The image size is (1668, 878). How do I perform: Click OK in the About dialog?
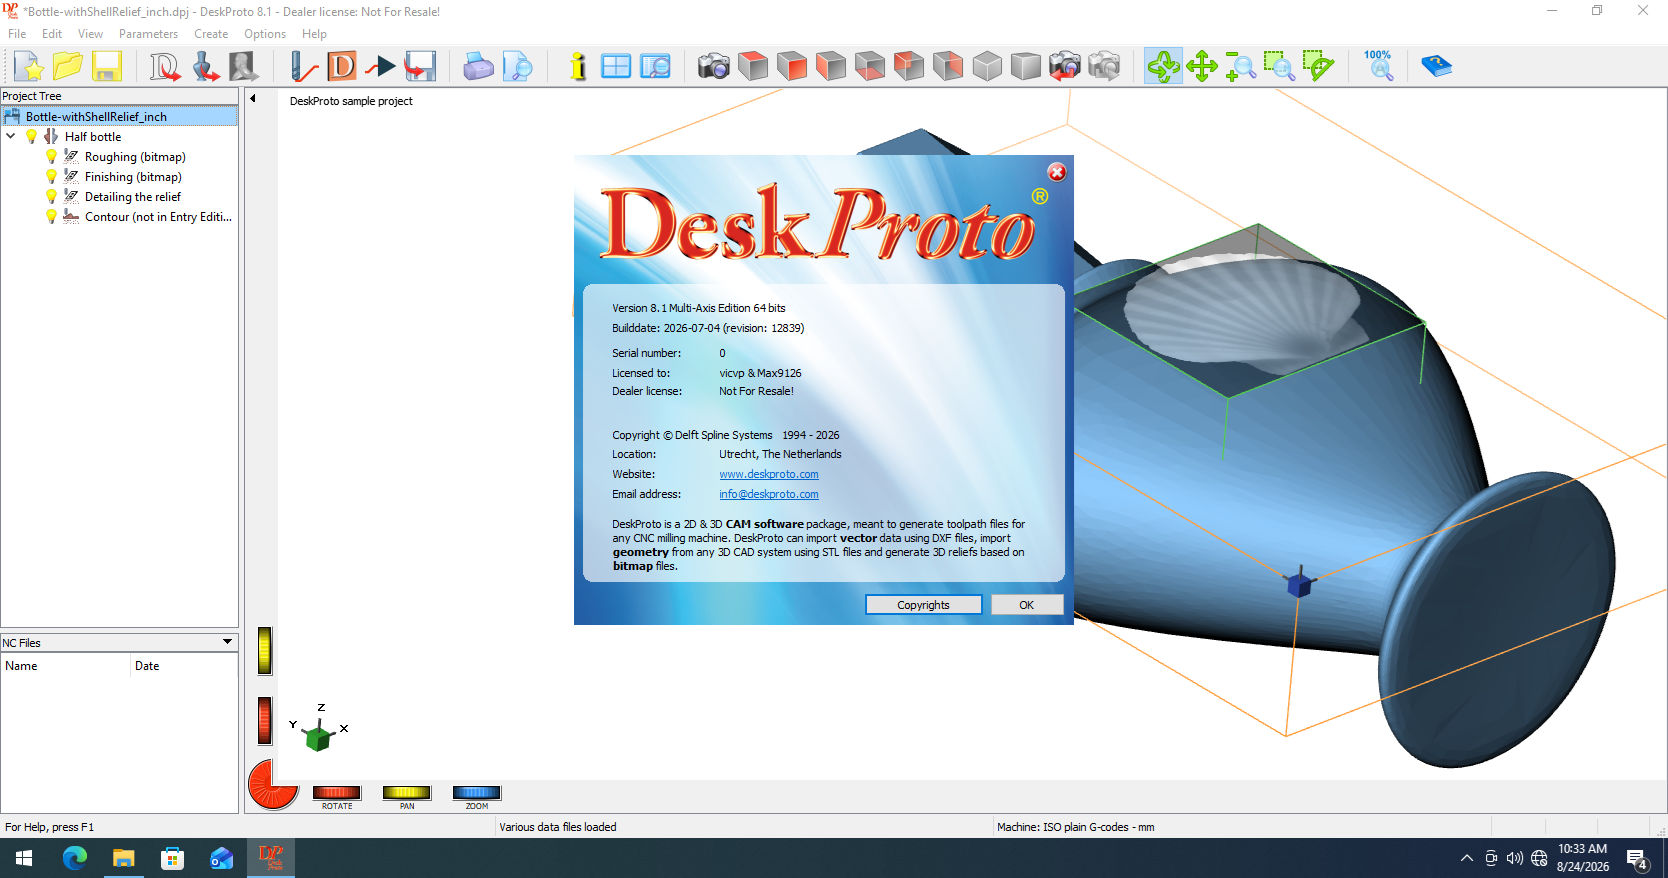pyautogui.click(x=1026, y=605)
